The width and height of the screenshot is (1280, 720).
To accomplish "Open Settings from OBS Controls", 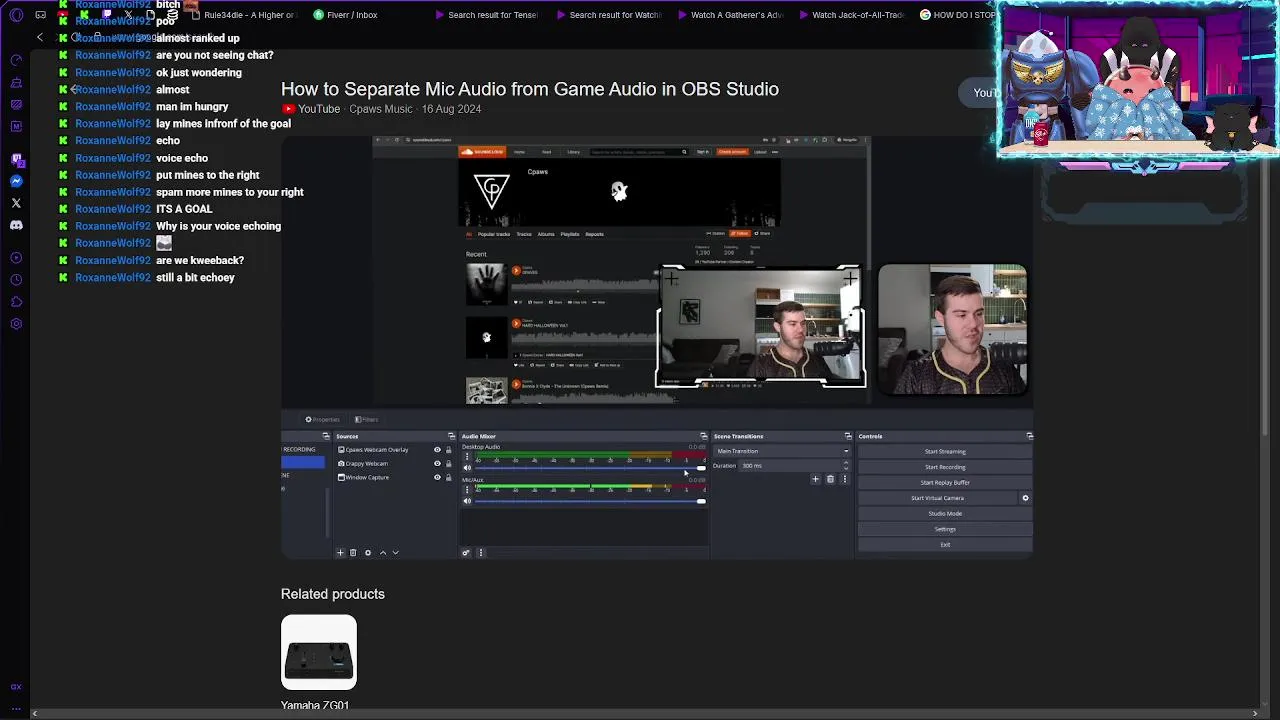I will click(x=945, y=529).
